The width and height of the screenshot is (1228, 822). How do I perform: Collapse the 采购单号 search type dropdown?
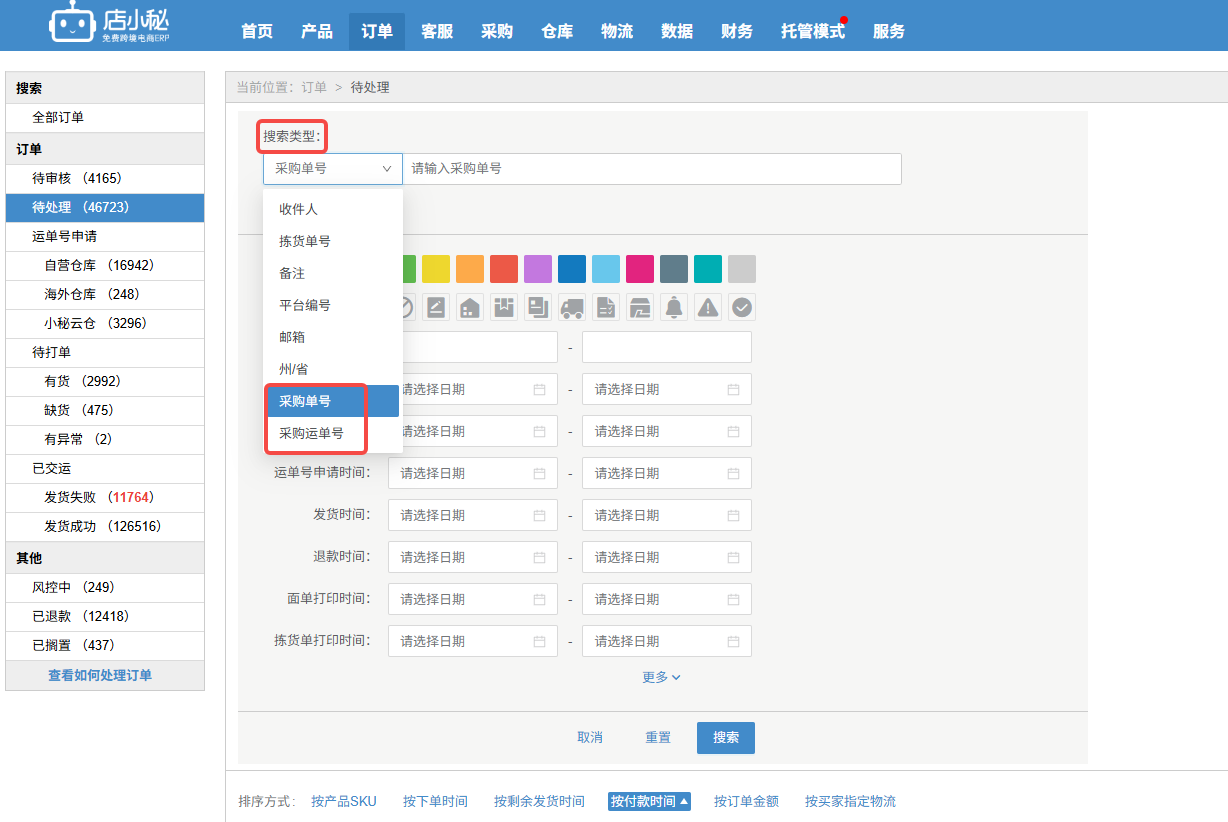(x=332, y=169)
